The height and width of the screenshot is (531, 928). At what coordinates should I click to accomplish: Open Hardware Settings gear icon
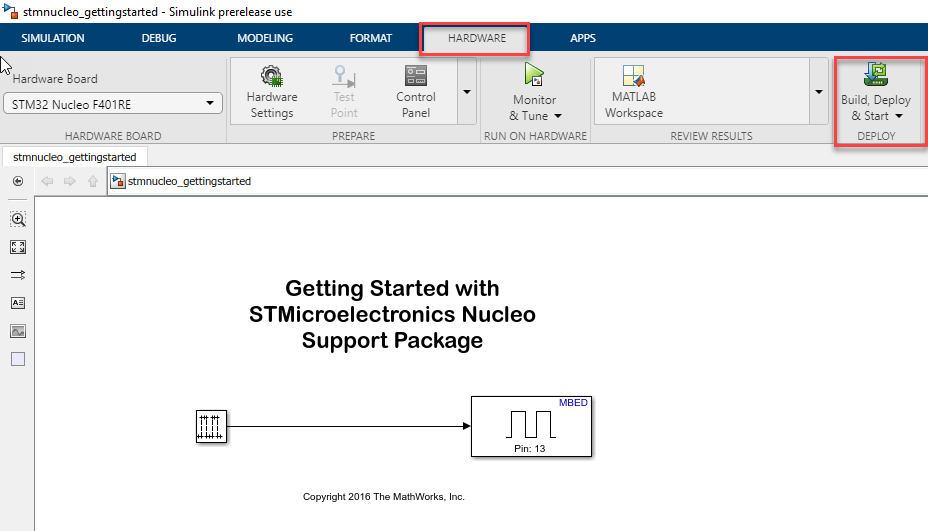(x=271, y=76)
